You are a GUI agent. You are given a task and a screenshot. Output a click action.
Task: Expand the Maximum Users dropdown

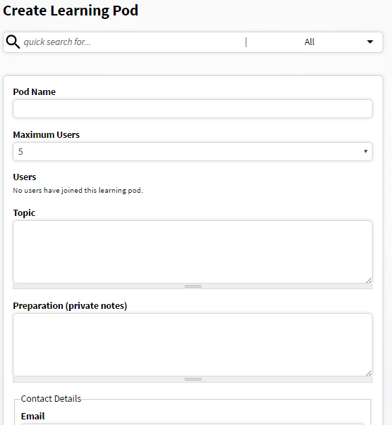point(193,152)
